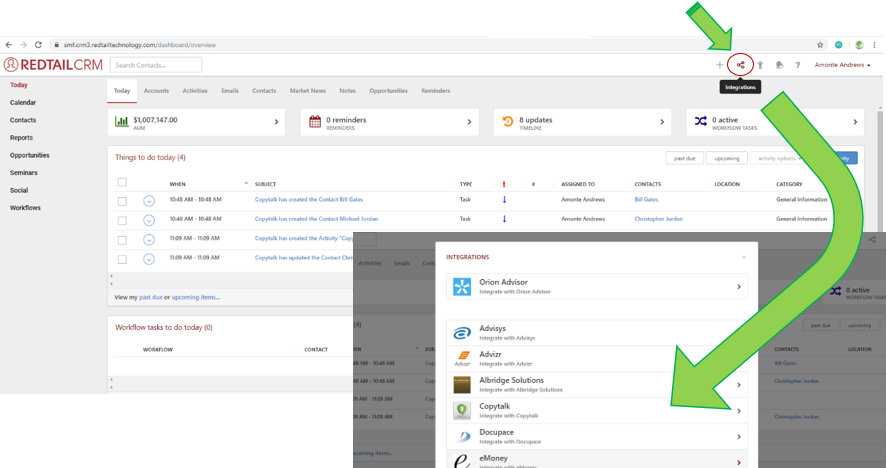
Task: Click the chevron on the Docupace integration row
Action: pyautogui.click(x=739, y=437)
